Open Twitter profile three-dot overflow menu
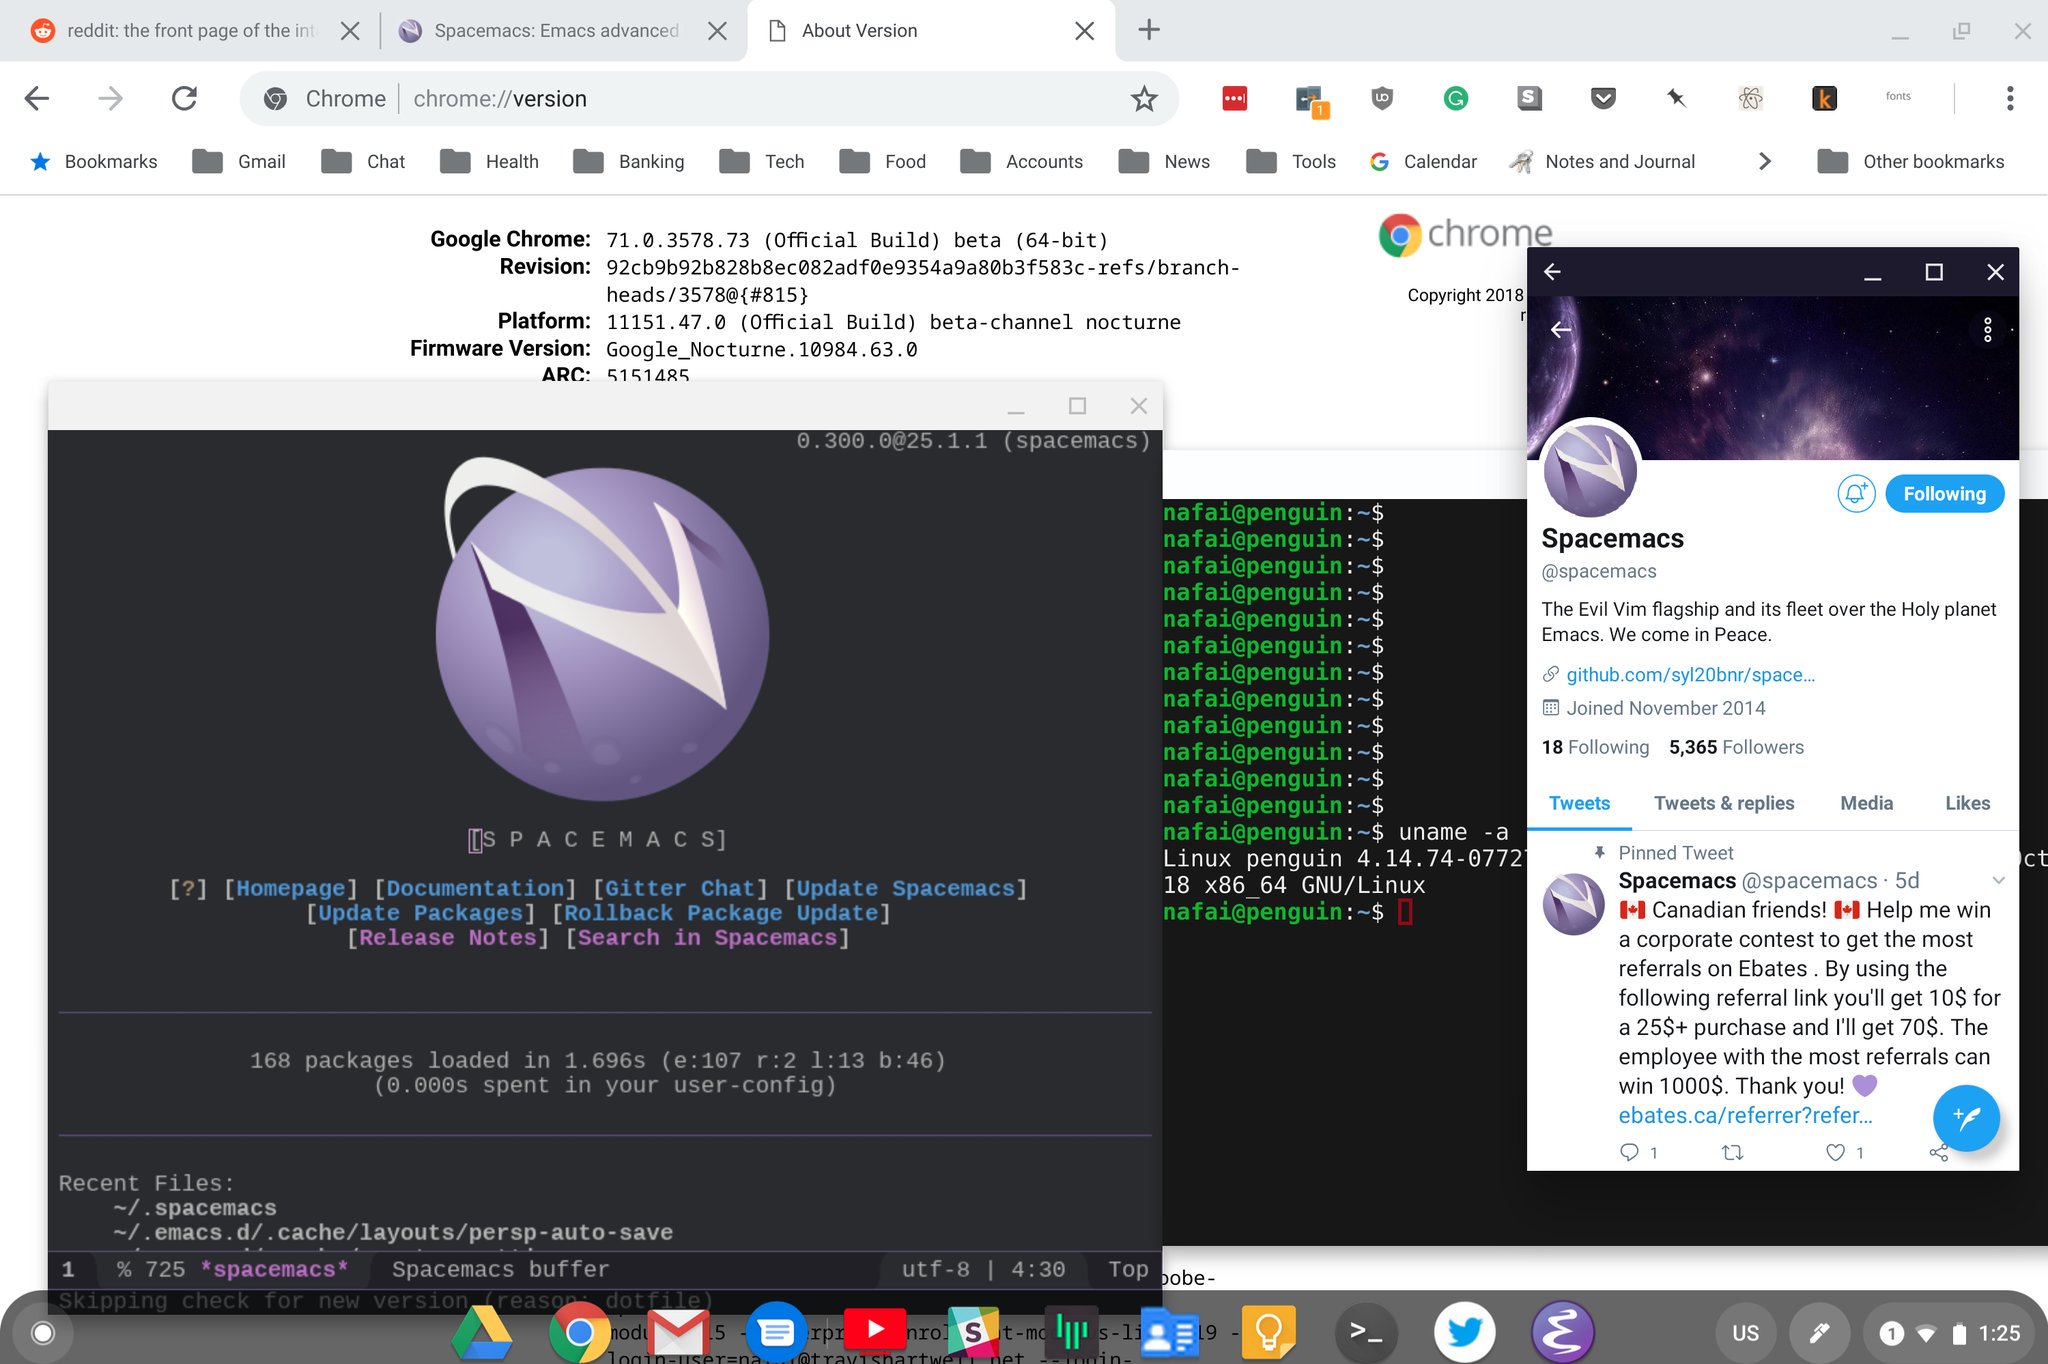The image size is (2048, 1364). coord(1987,330)
